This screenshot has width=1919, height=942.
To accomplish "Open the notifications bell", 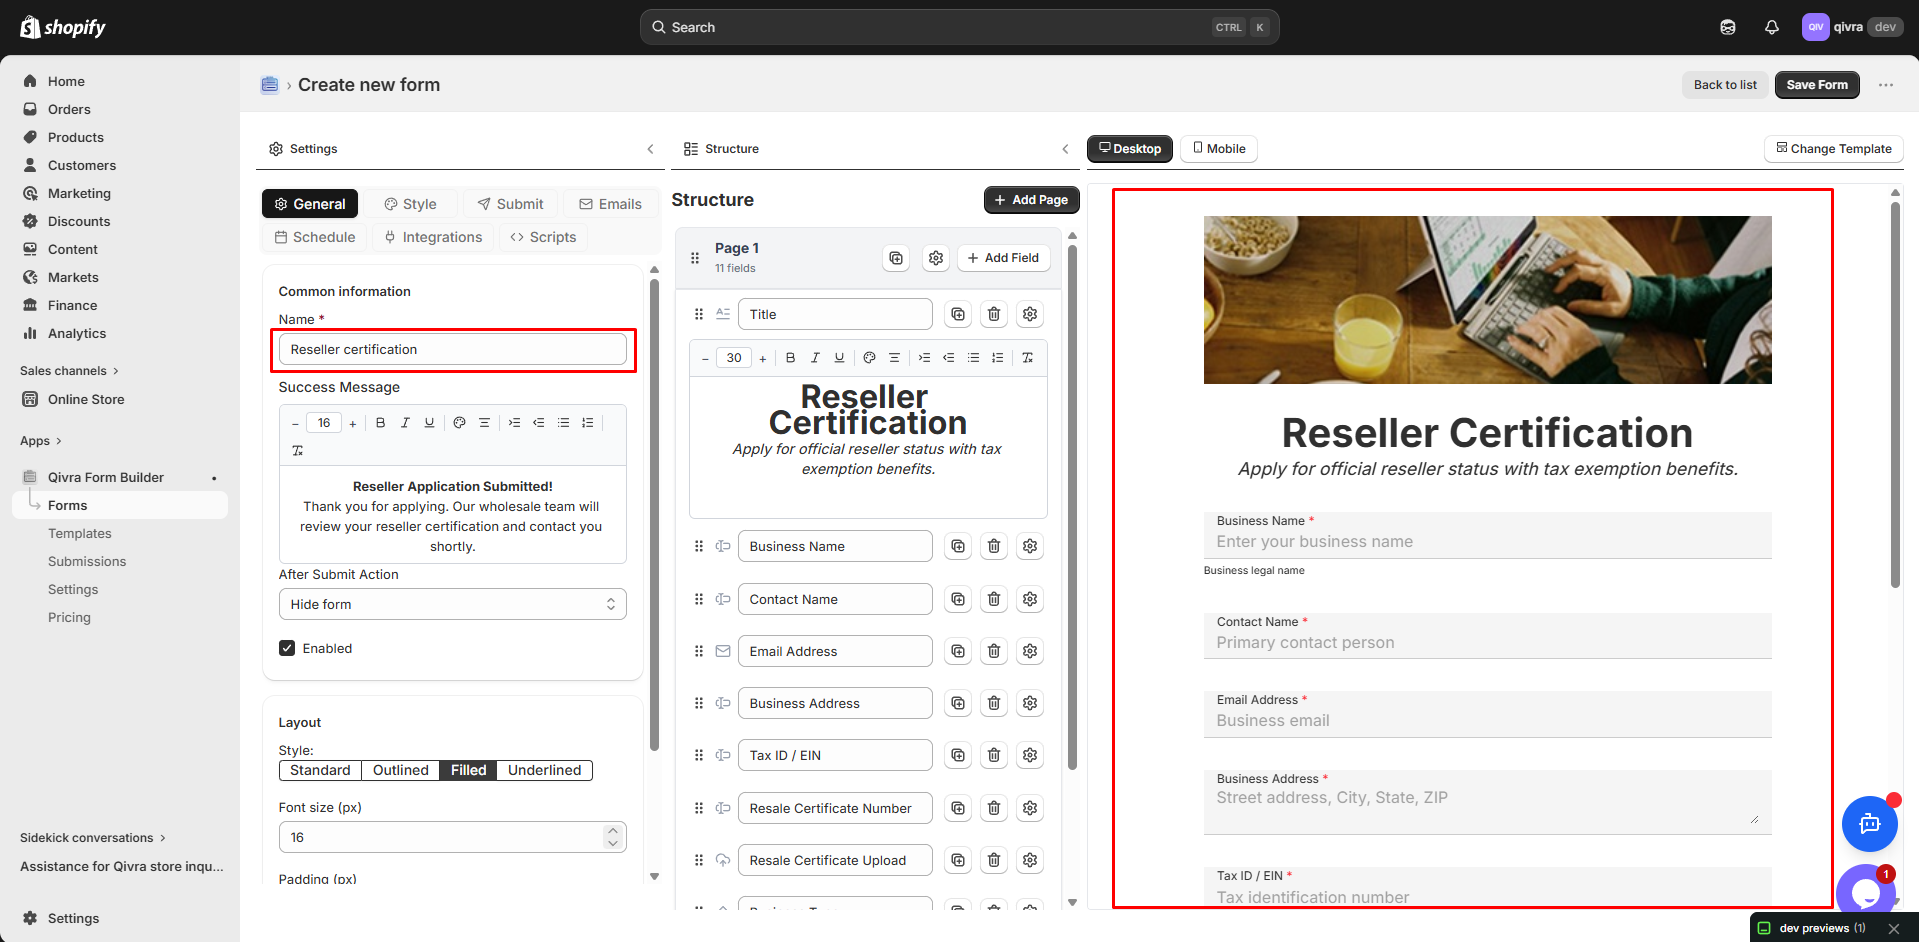I will [x=1772, y=27].
